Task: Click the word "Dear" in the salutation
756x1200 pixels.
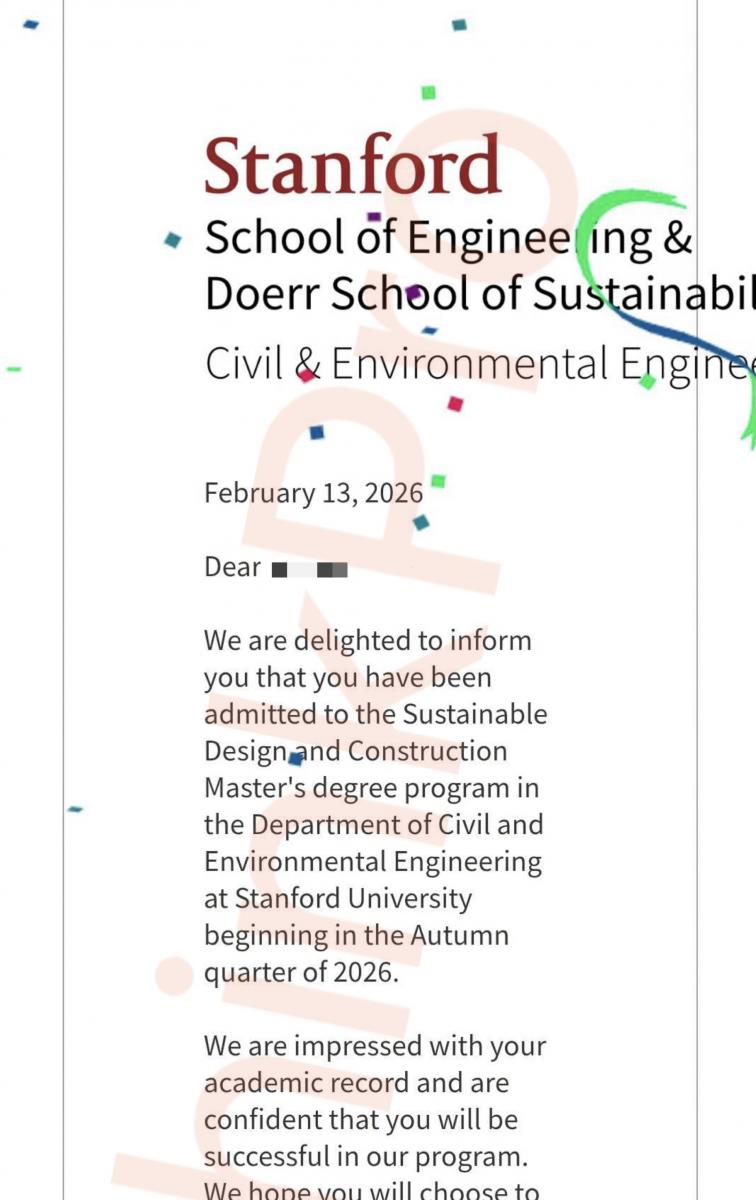Action: click(x=232, y=567)
